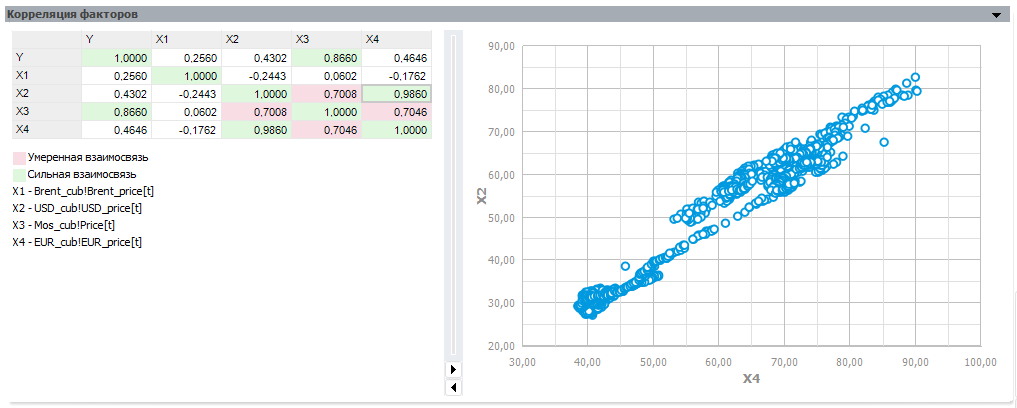
Task: Click the X1 - Brent_cub!Brent_price[t] label
Action: pyautogui.click(x=83, y=191)
